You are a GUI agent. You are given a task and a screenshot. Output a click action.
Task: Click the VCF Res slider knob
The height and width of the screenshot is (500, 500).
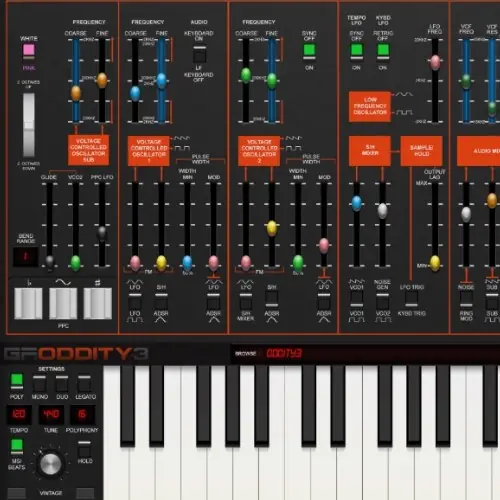click(492, 108)
